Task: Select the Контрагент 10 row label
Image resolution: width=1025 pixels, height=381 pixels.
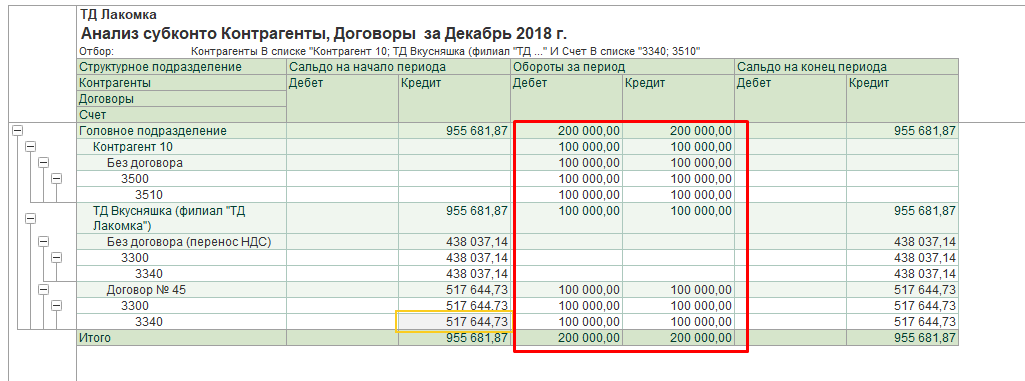Action: tap(133, 147)
